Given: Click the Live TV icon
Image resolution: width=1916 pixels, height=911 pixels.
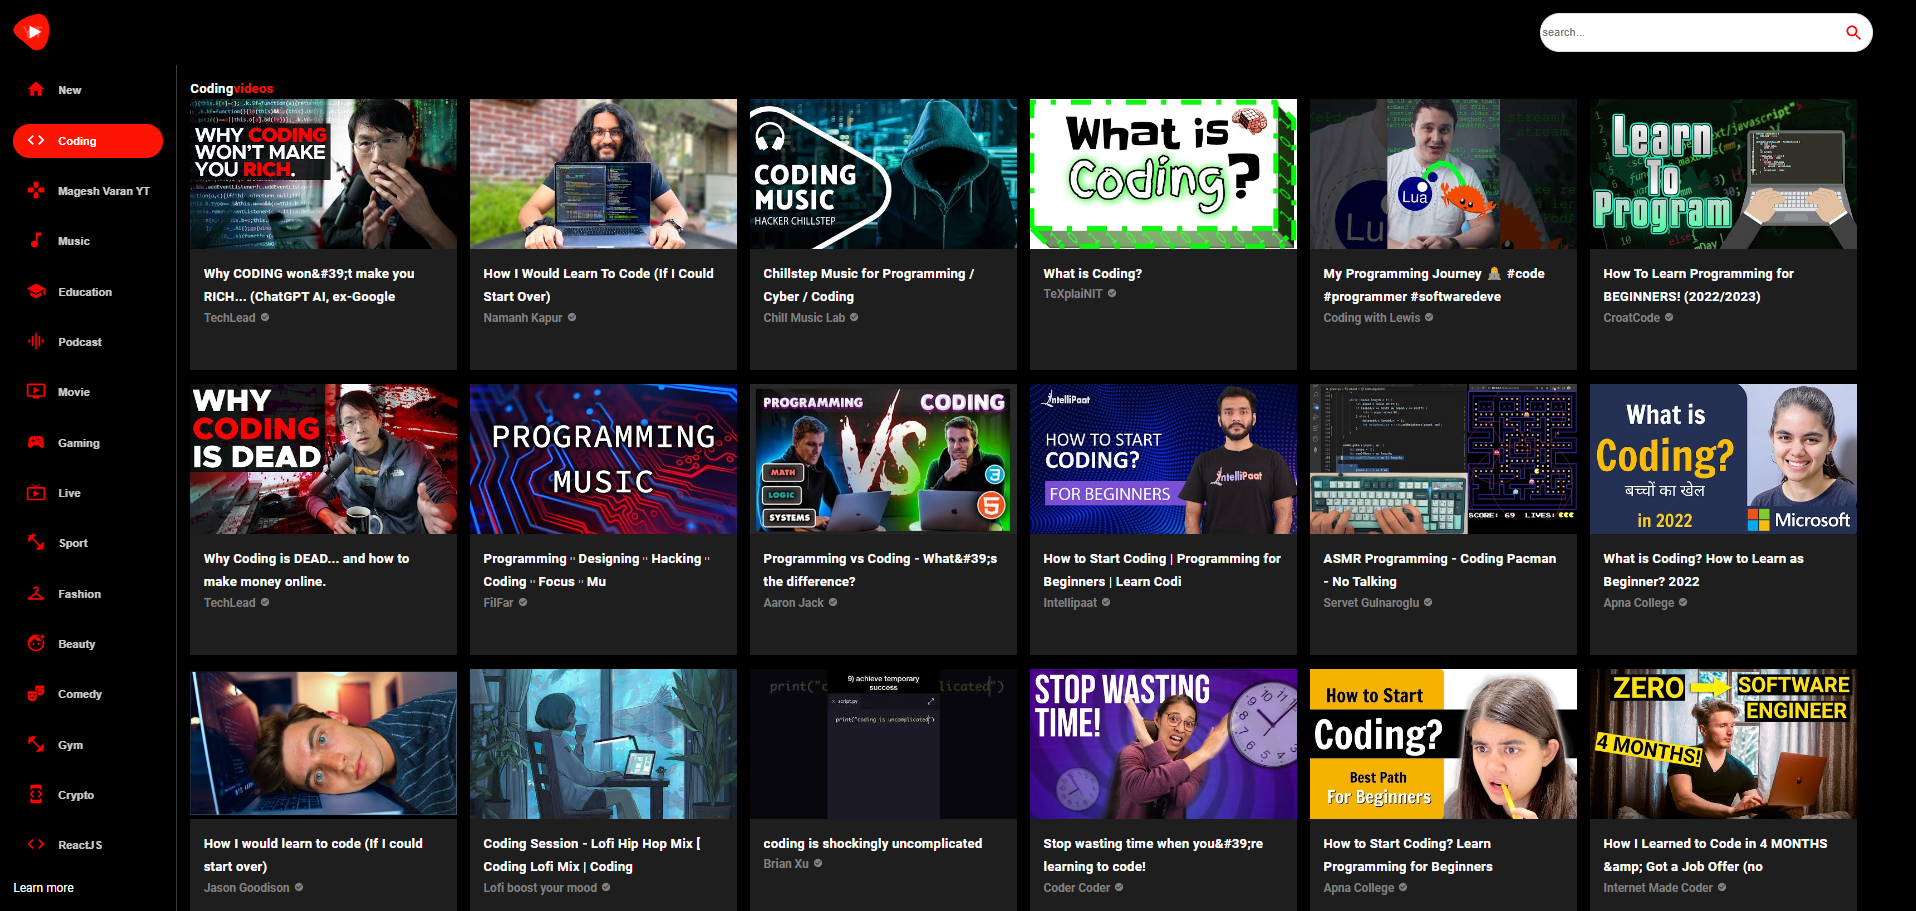Looking at the screenshot, I should point(36,493).
